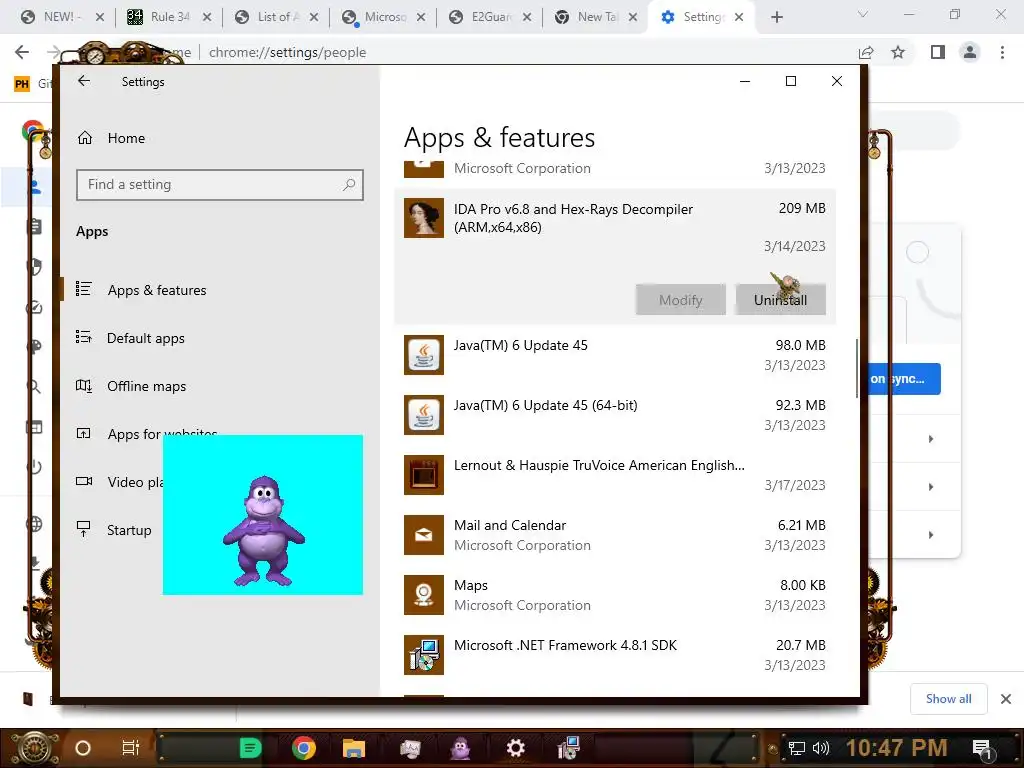Click the Uninstall button for IDA Pro
Image resolution: width=1024 pixels, height=768 pixels.
click(780, 300)
